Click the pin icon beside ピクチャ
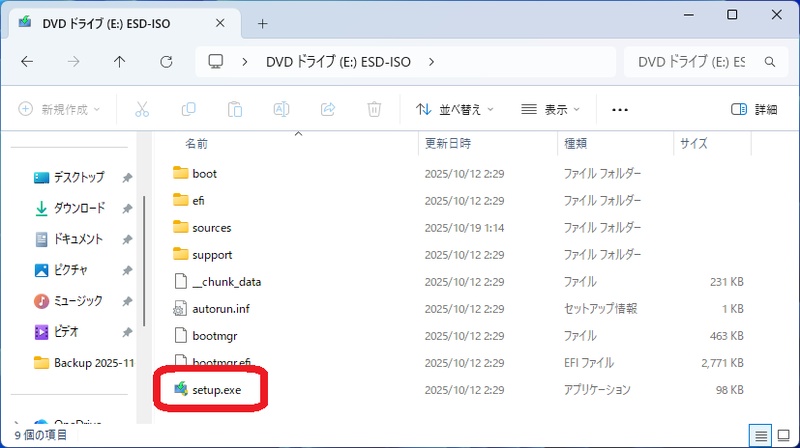 pyautogui.click(x=127, y=270)
